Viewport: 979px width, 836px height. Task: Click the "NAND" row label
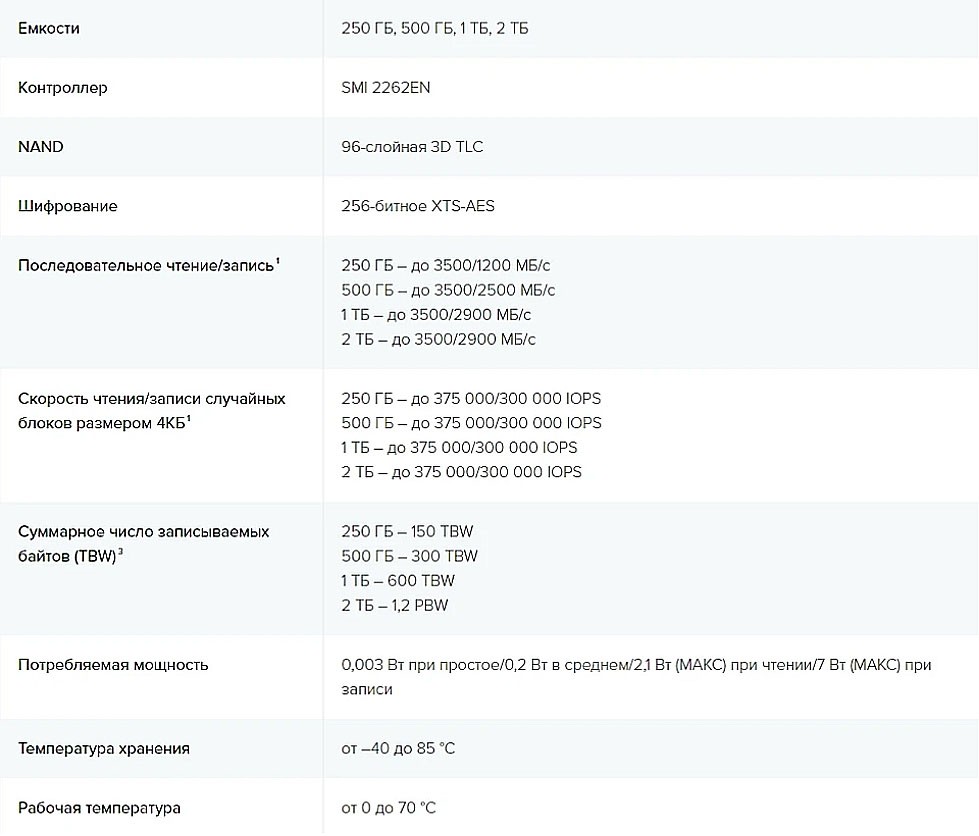[40, 147]
